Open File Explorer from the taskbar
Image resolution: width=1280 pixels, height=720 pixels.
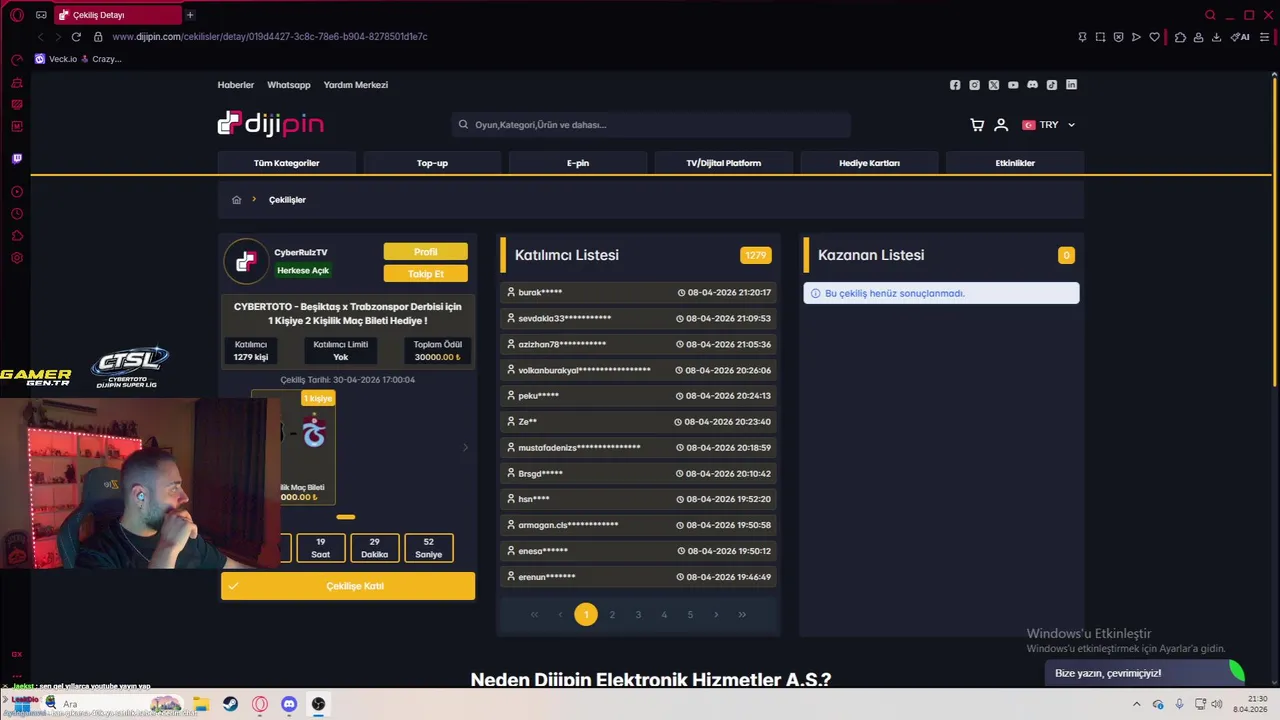(201, 704)
